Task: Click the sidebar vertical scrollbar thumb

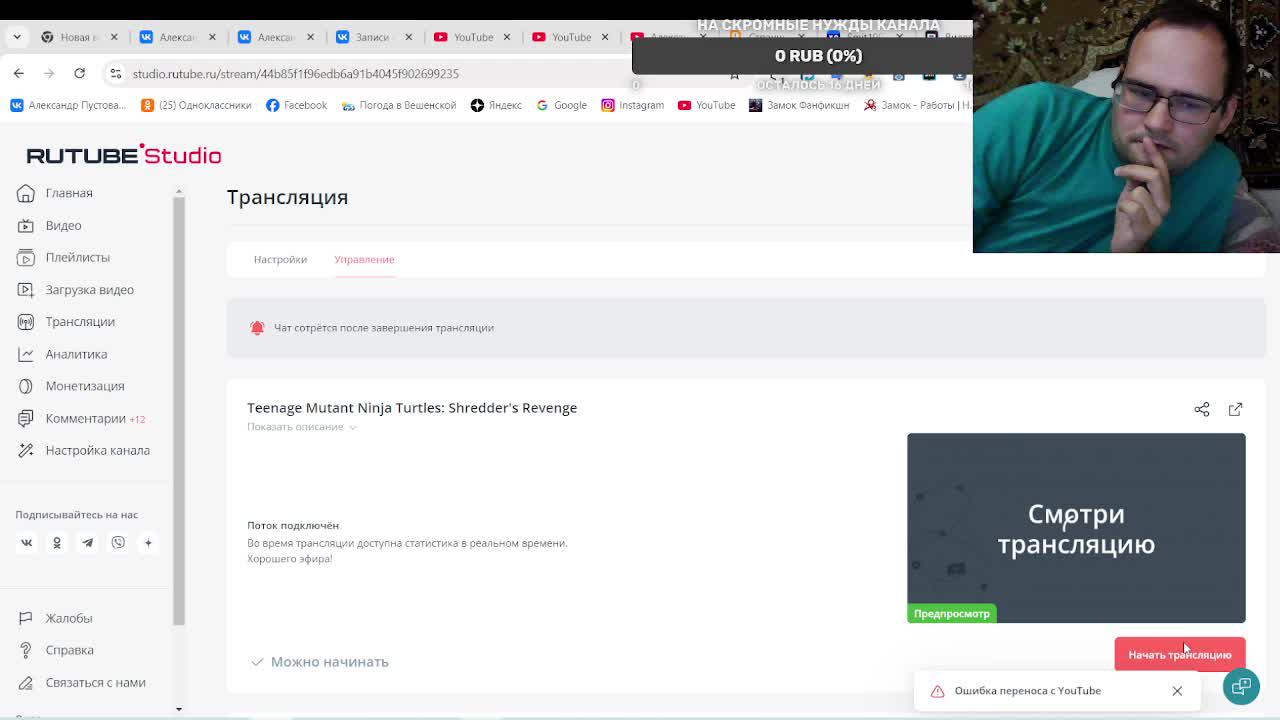Action: (179, 410)
